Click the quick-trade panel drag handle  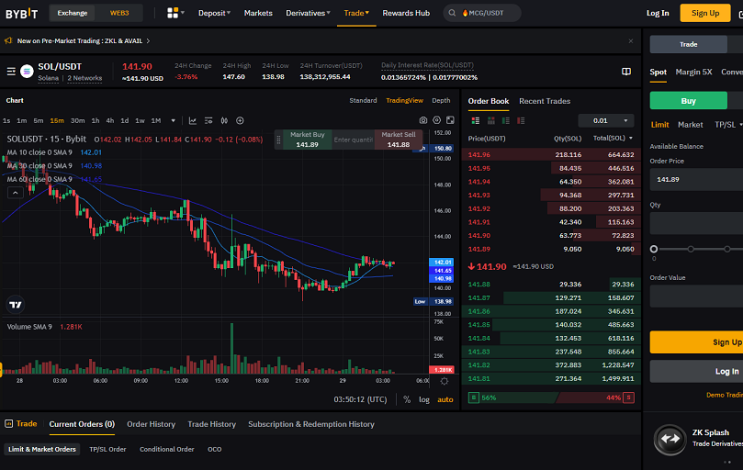279,140
